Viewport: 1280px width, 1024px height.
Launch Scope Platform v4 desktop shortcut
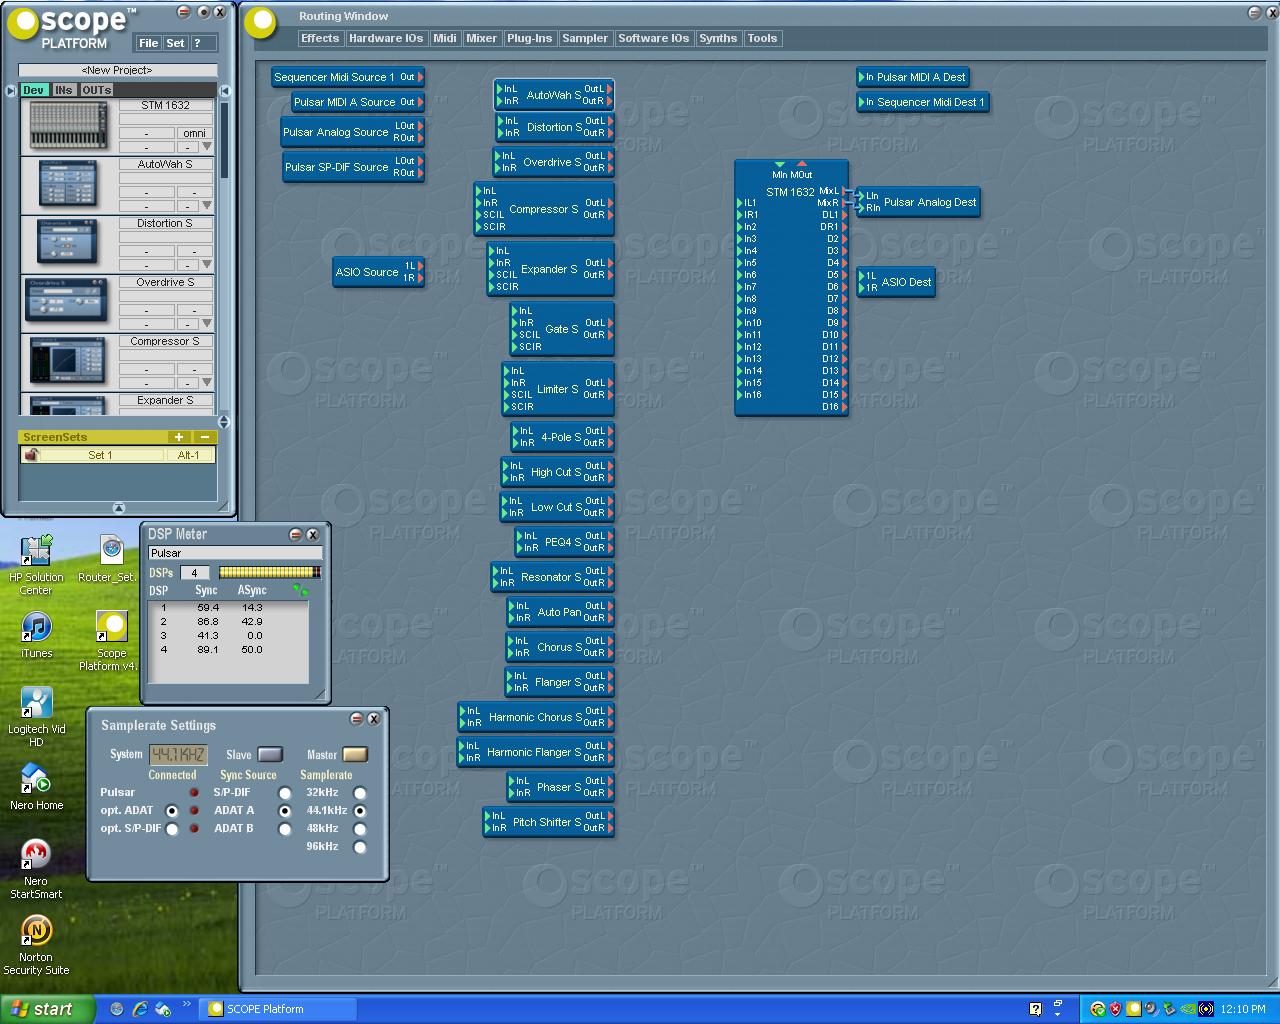[x=111, y=641]
